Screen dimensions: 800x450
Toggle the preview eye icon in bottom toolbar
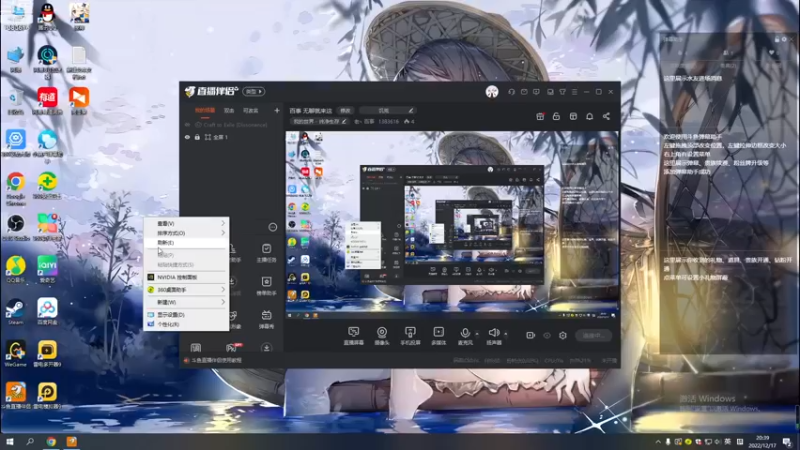coord(547,335)
